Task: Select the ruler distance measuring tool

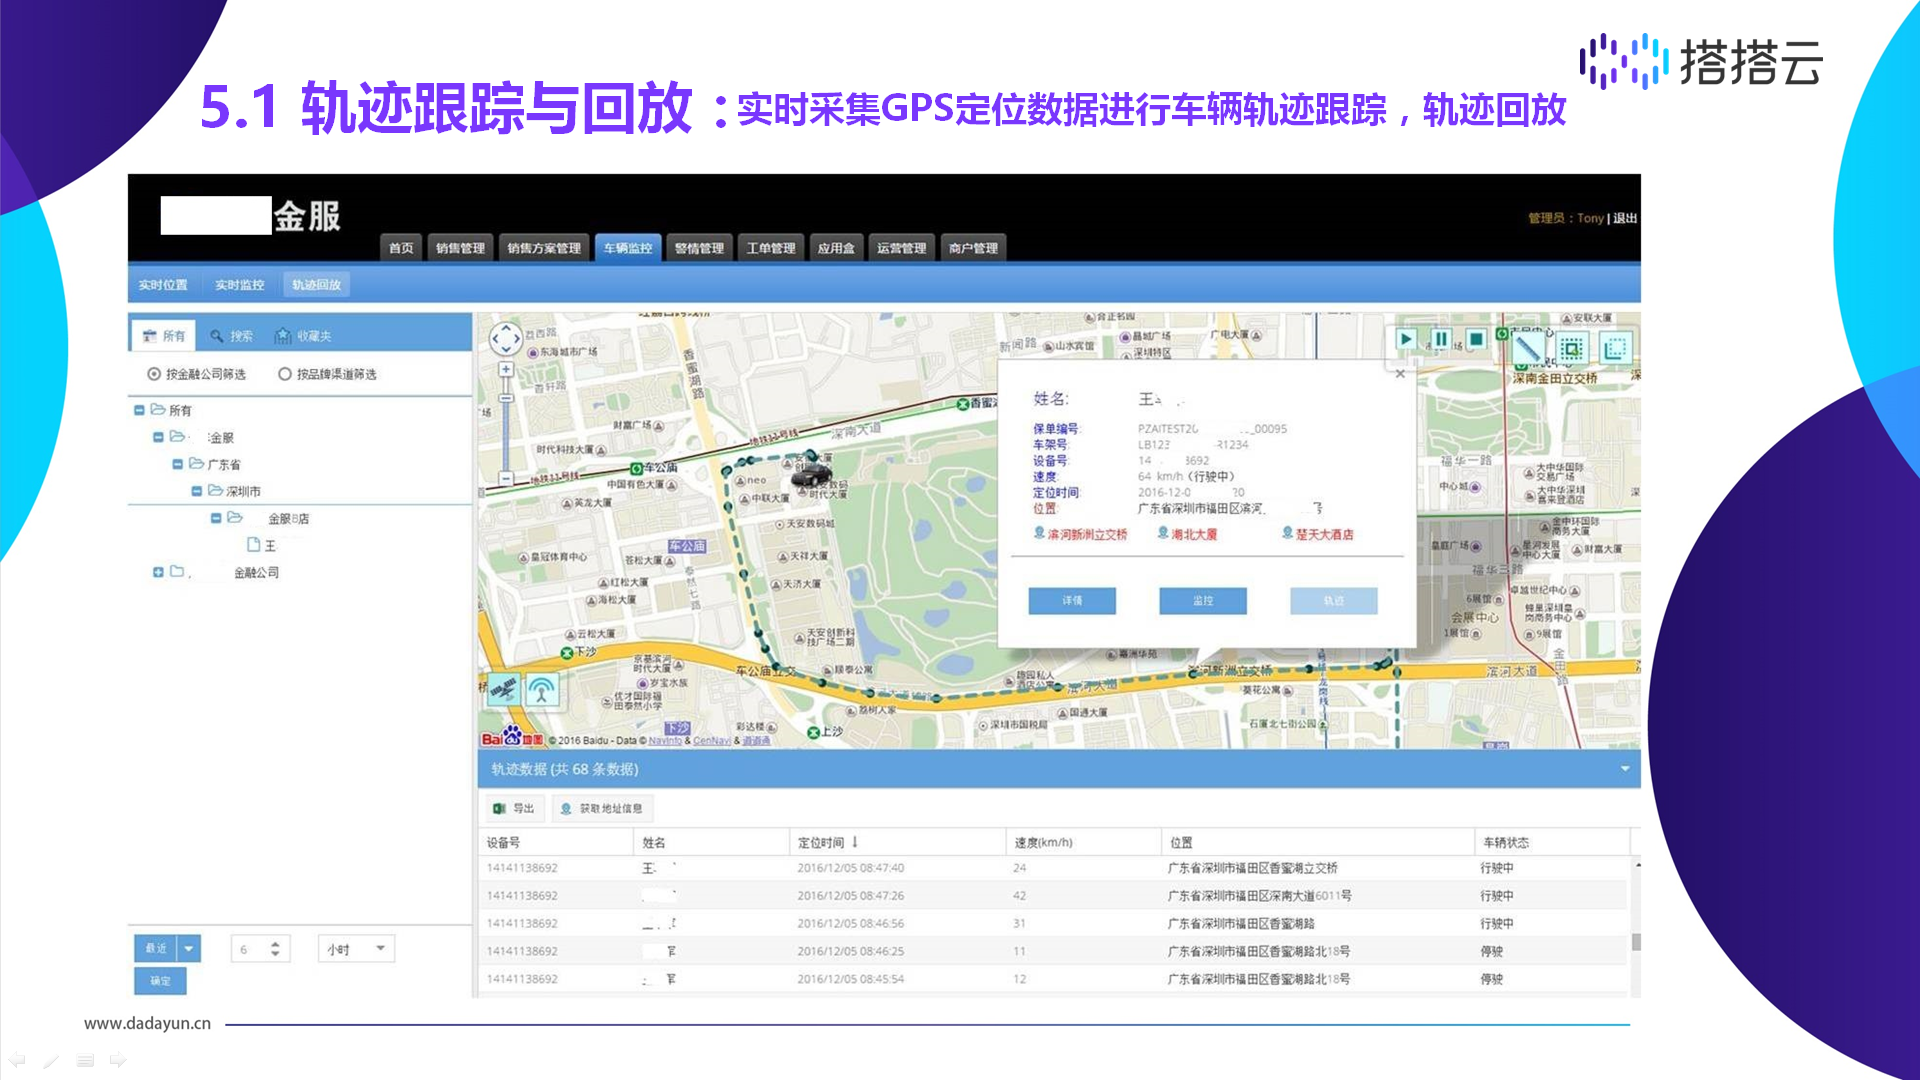Action: click(x=1528, y=348)
